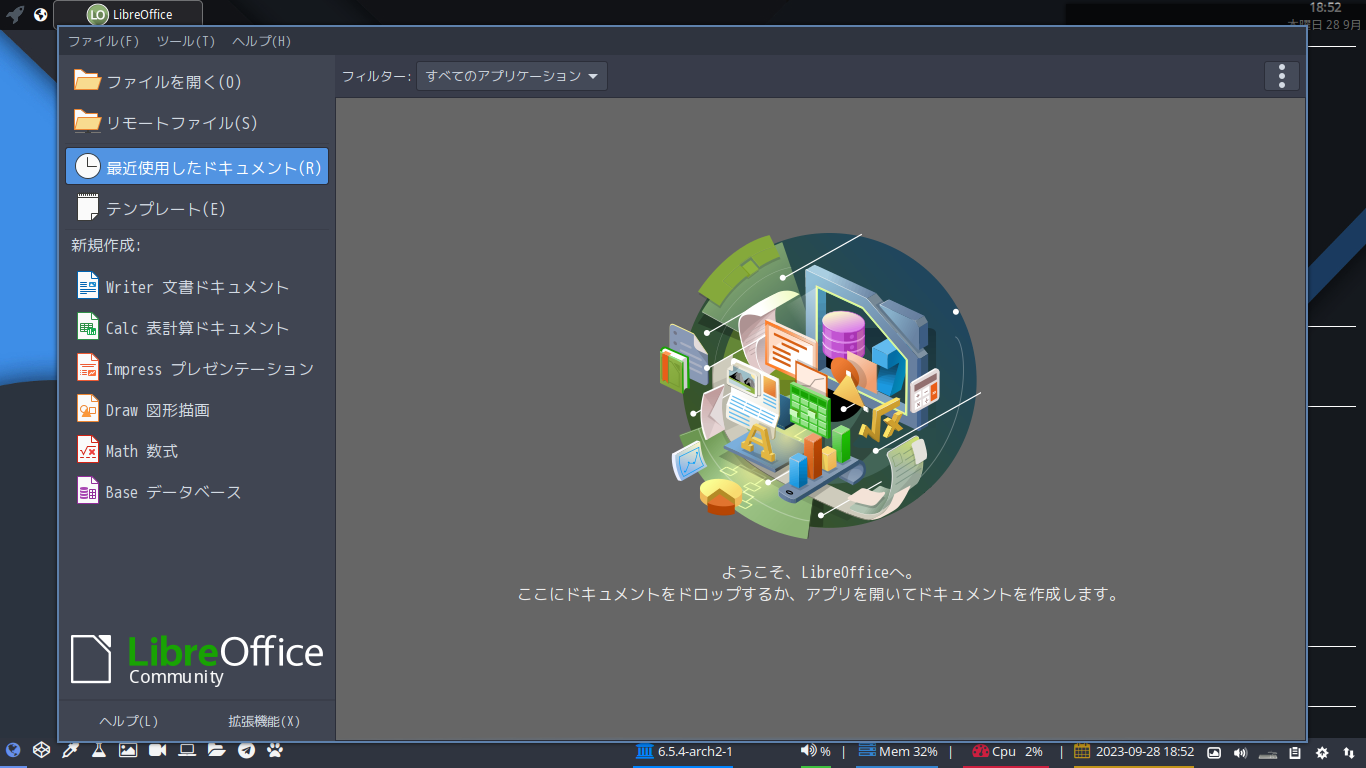Click リモートファイル(S) button
This screenshot has width=1366, height=768.
pos(197,122)
